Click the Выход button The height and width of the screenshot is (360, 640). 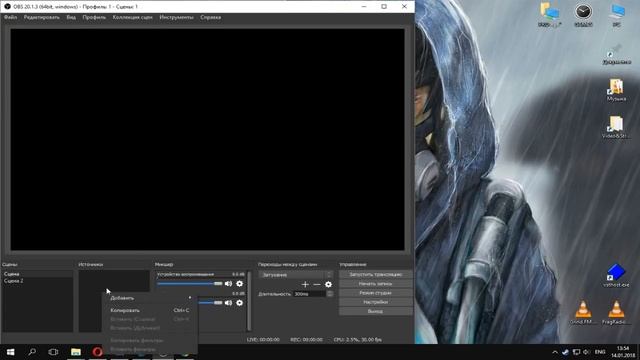coord(376,311)
